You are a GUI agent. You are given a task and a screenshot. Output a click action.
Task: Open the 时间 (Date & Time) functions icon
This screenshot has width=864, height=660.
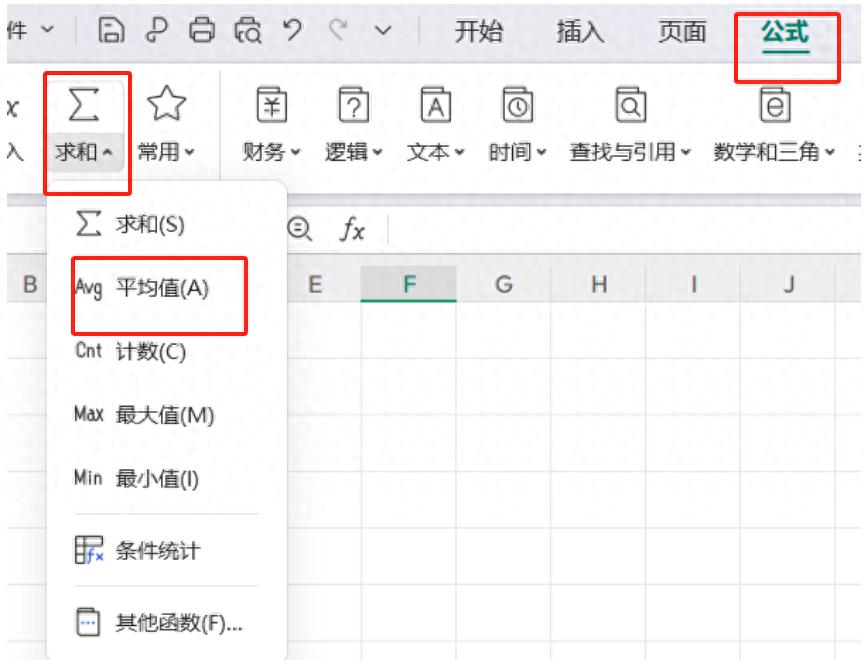coord(518,105)
